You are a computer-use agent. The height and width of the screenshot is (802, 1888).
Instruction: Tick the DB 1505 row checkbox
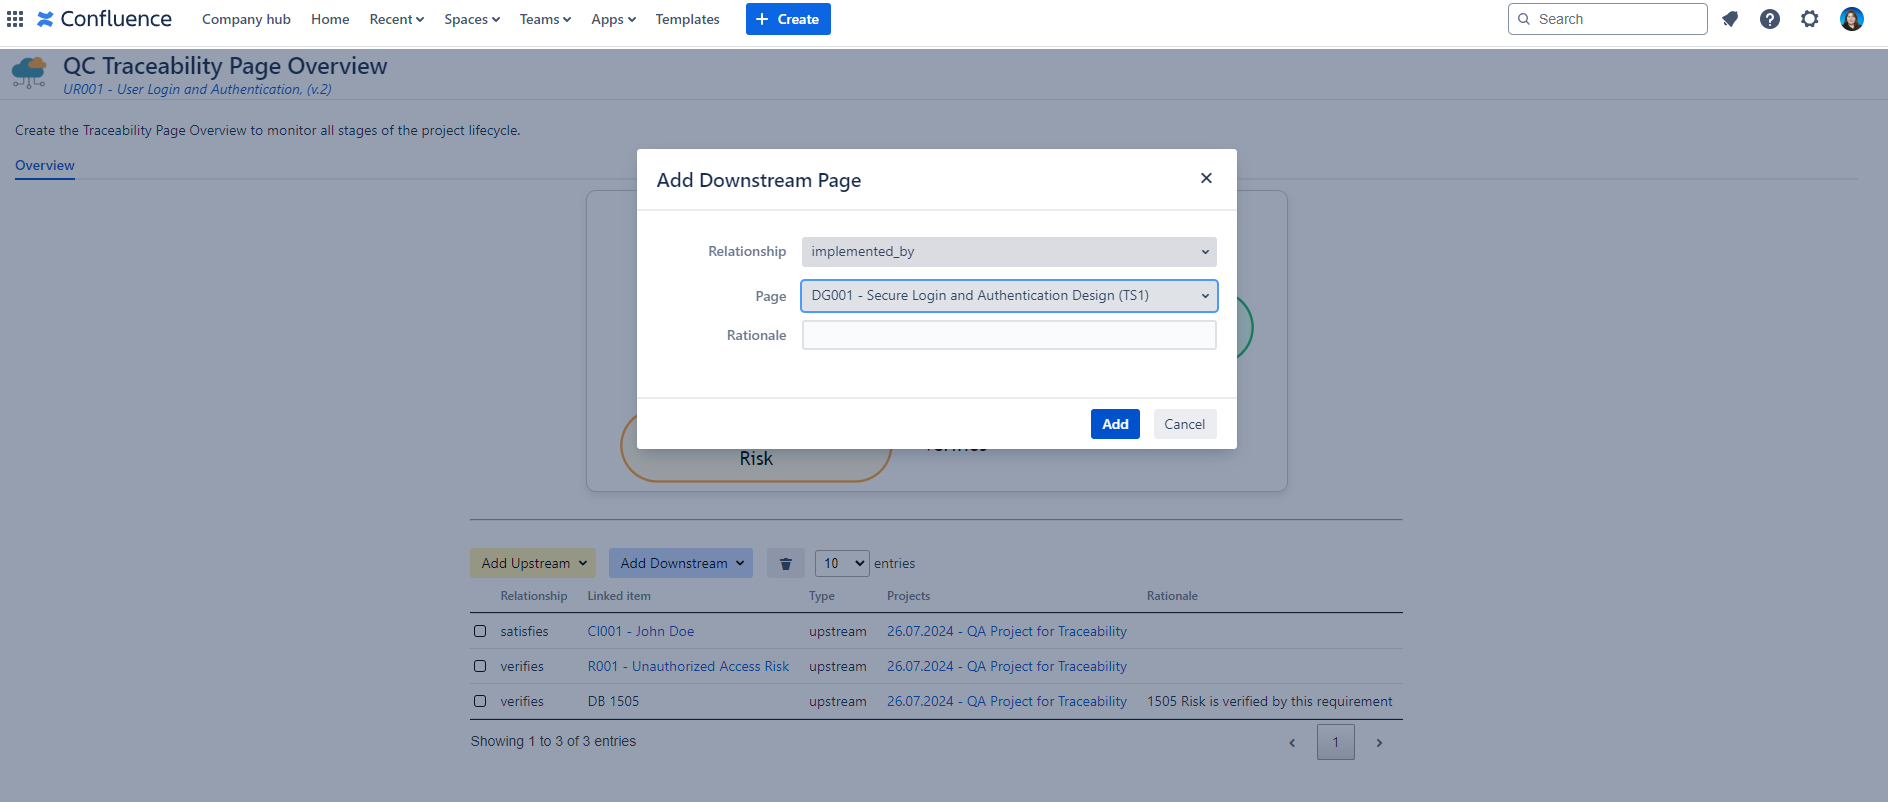480,702
